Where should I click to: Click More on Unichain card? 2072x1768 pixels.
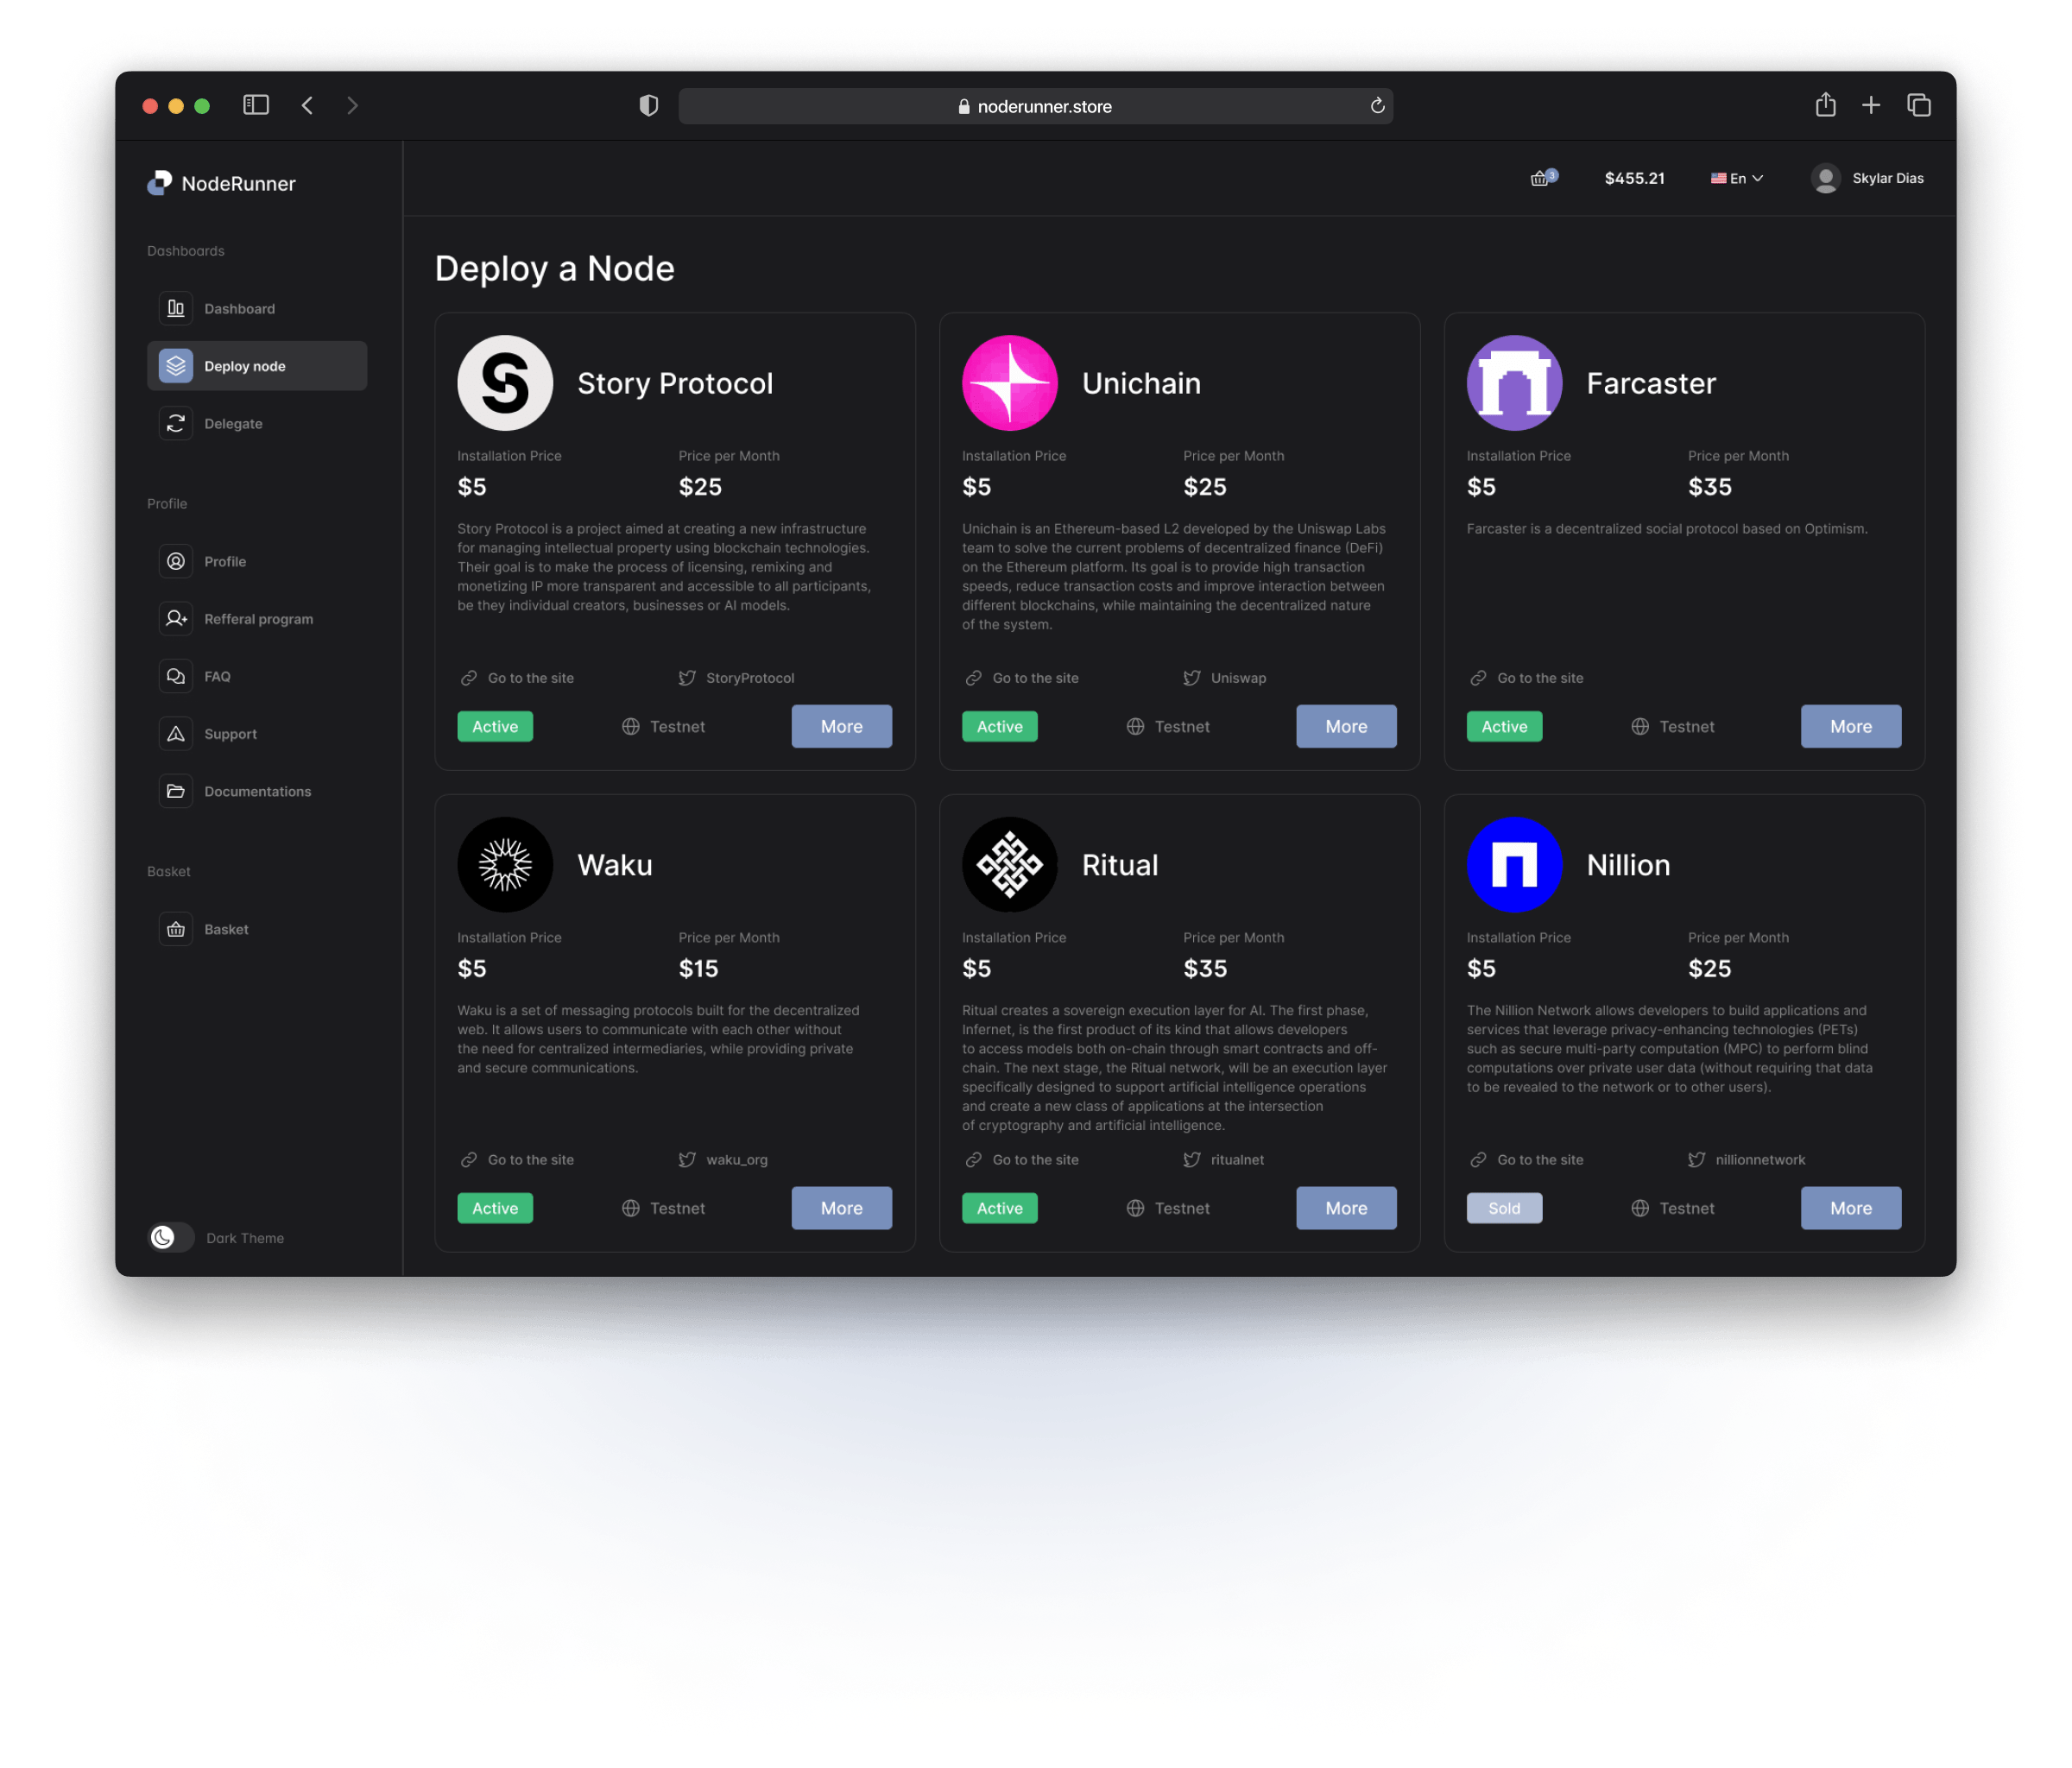point(1346,726)
